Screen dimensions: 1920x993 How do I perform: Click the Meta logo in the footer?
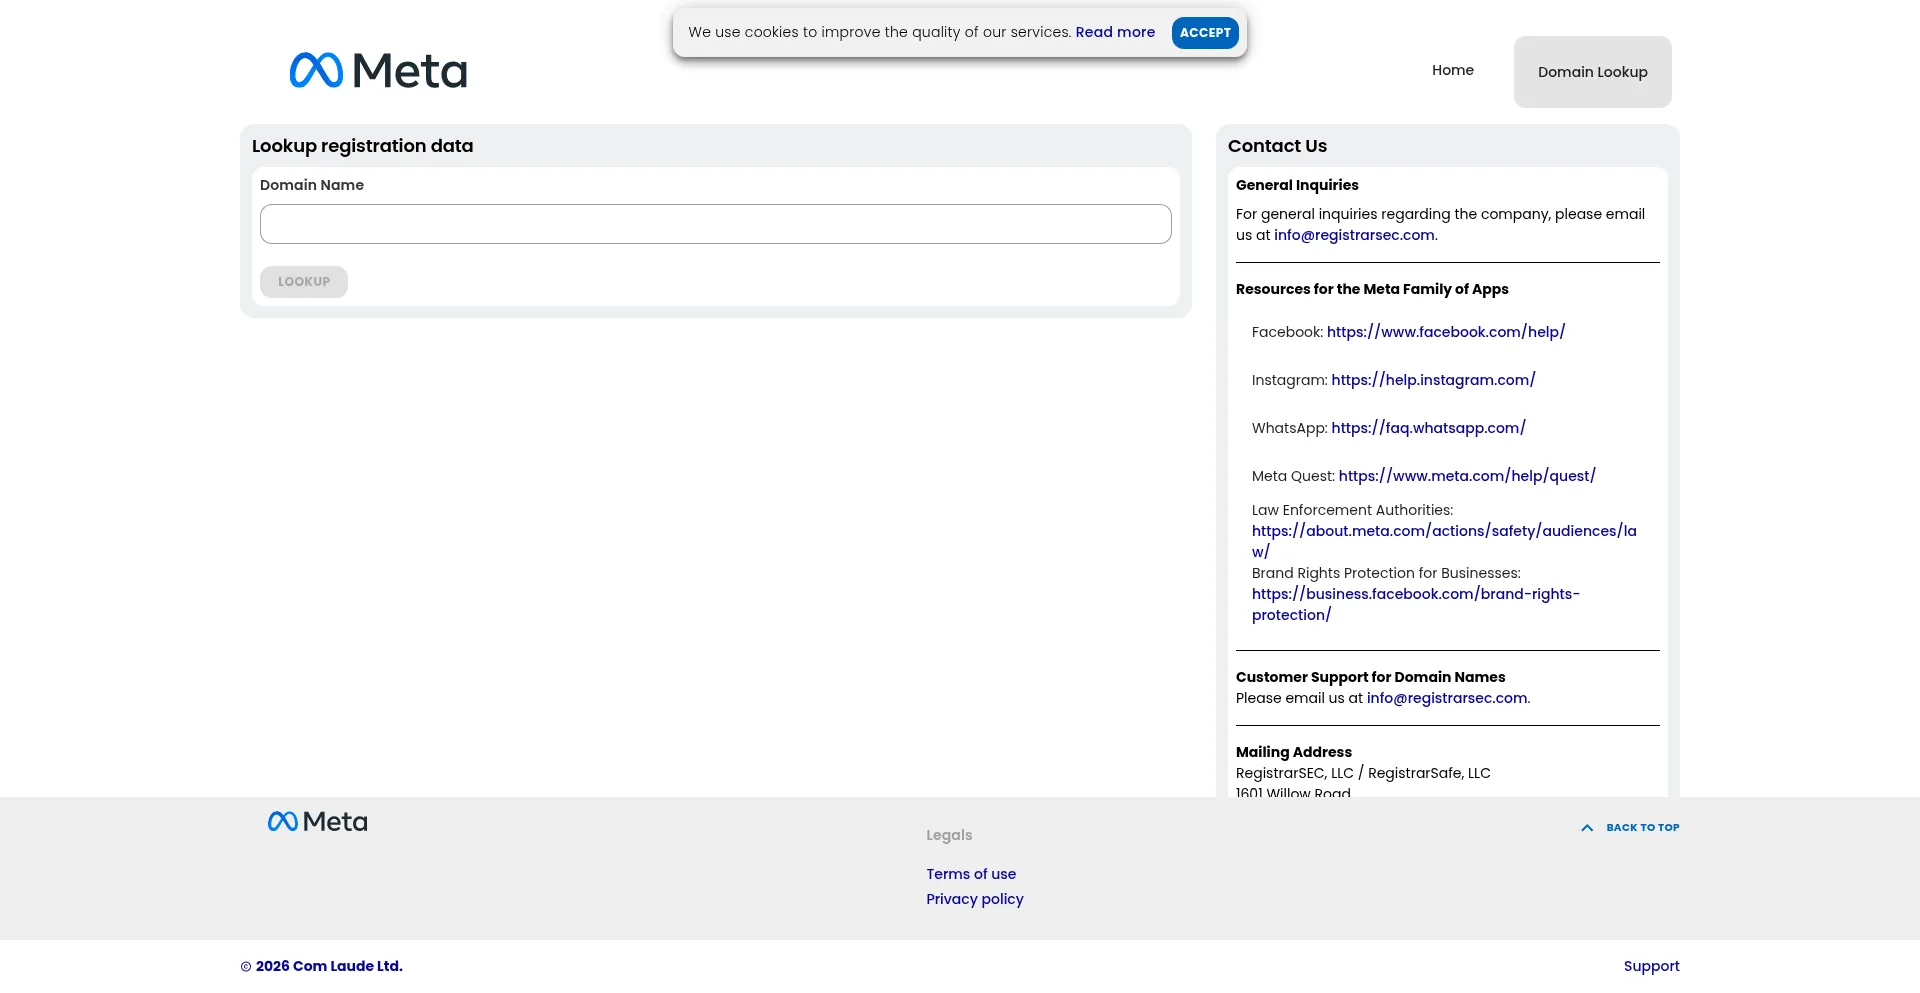click(318, 822)
